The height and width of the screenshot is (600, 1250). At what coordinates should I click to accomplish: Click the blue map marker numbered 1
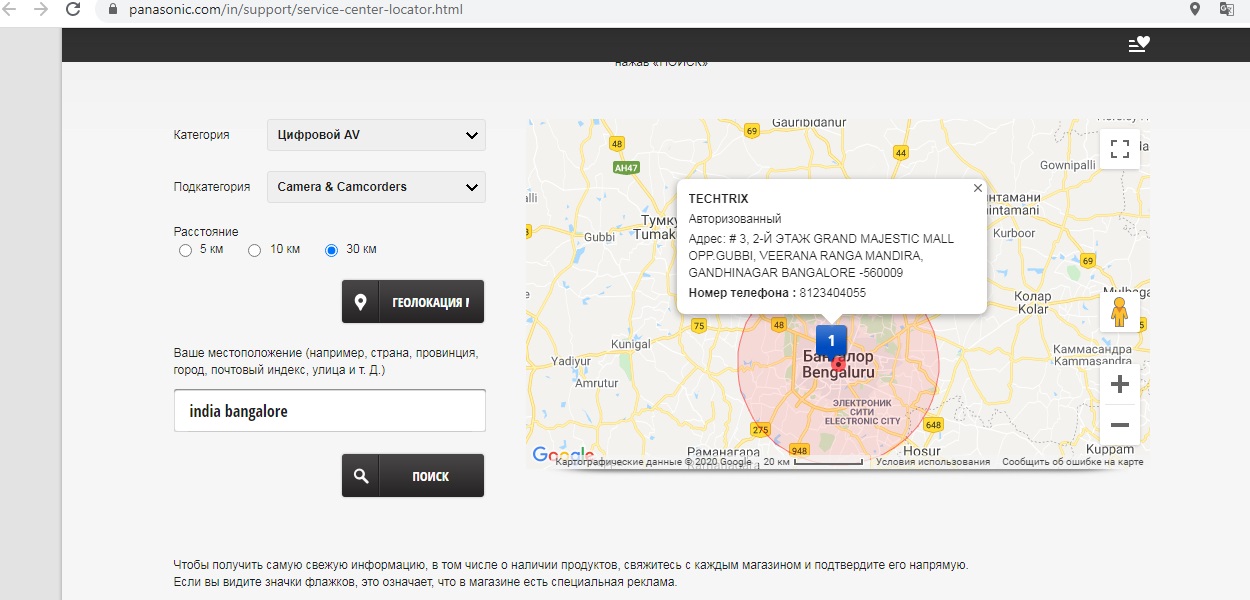831,340
